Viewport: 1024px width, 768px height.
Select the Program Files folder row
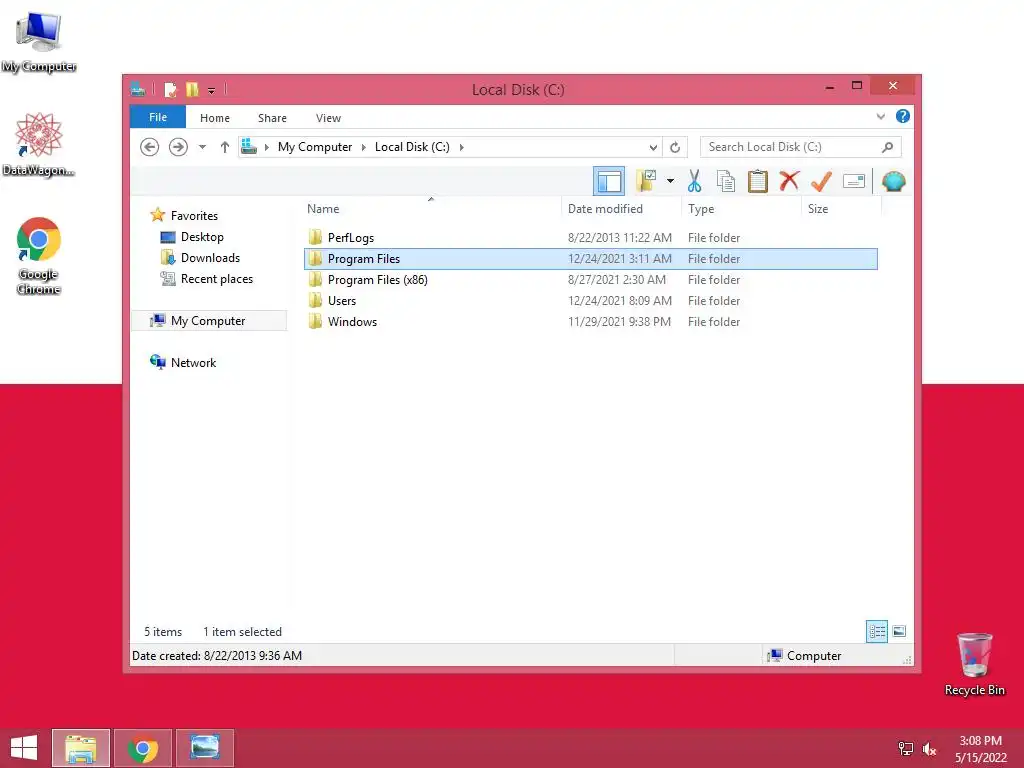[x=590, y=259]
